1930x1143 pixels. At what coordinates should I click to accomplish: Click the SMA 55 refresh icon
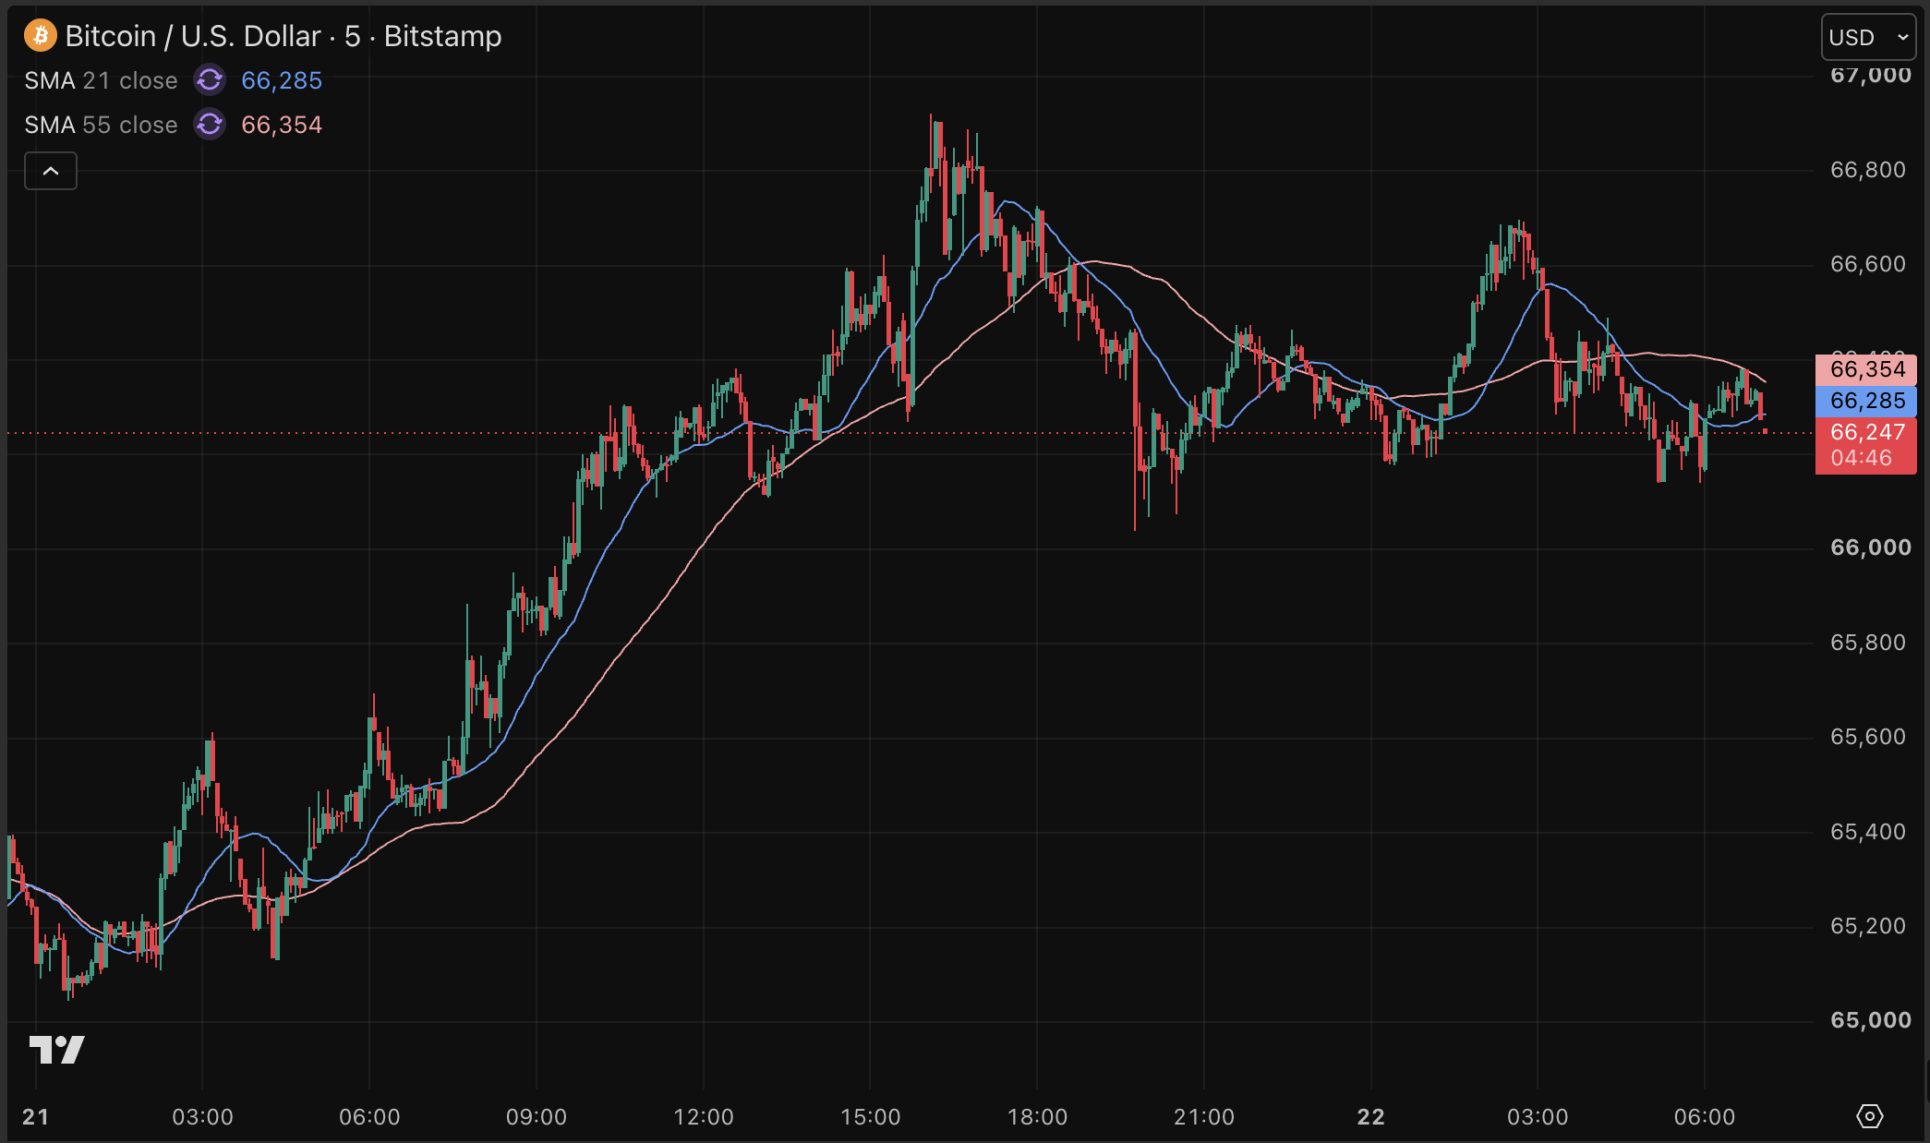click(x=210, y=125)
